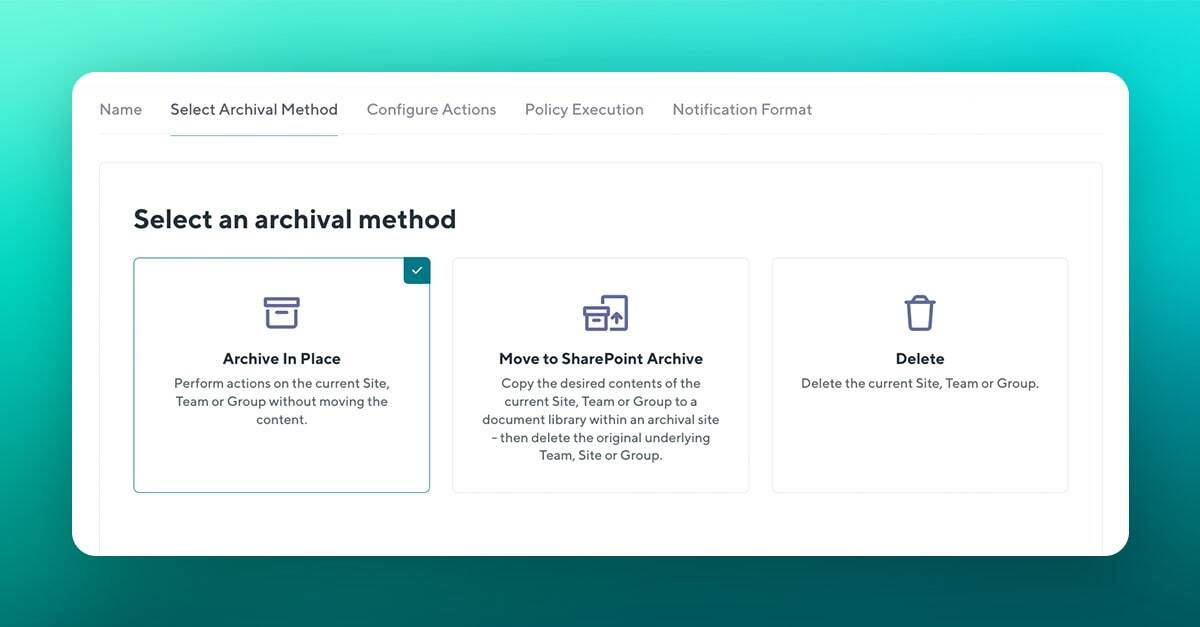Go to the Policy Execution tab
This screenshot has height=627, width=1200.
(x=584, y=110)
